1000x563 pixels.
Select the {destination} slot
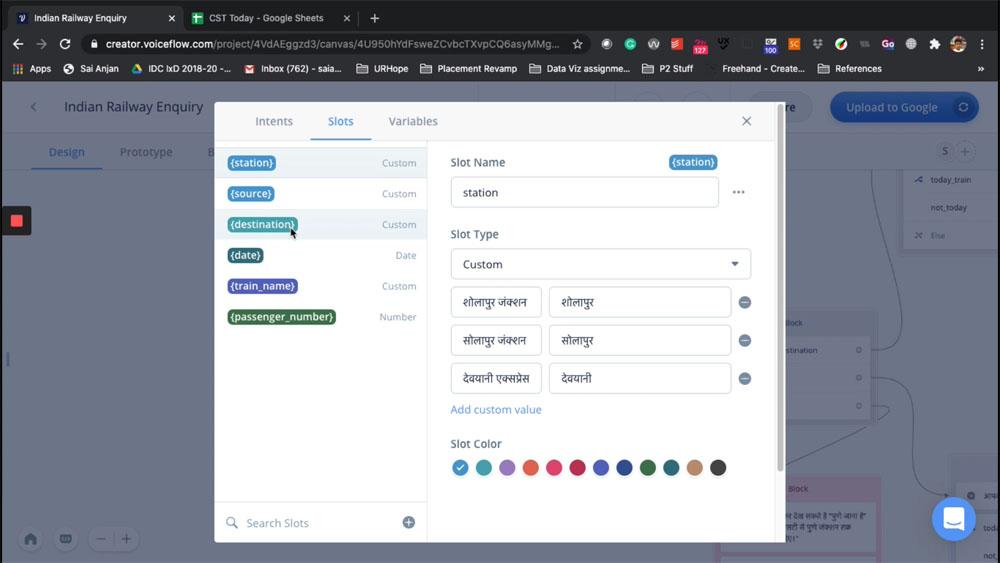pyautogui.click(x=321, y=224)
